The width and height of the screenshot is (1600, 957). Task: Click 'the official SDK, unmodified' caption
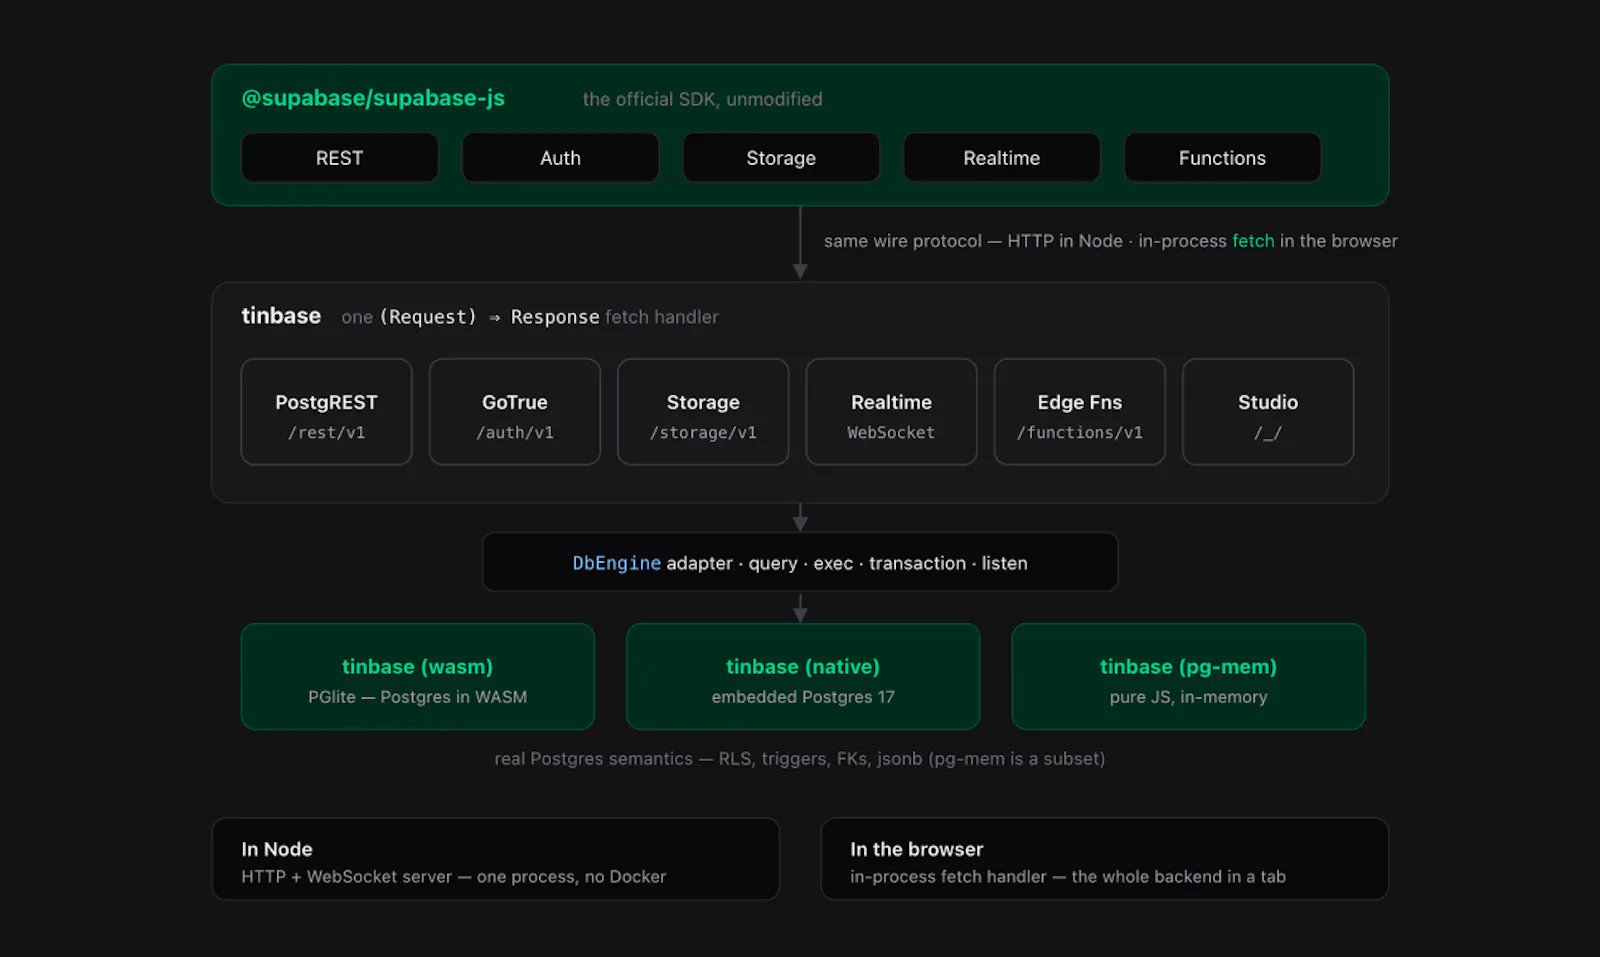coord(702,99)
